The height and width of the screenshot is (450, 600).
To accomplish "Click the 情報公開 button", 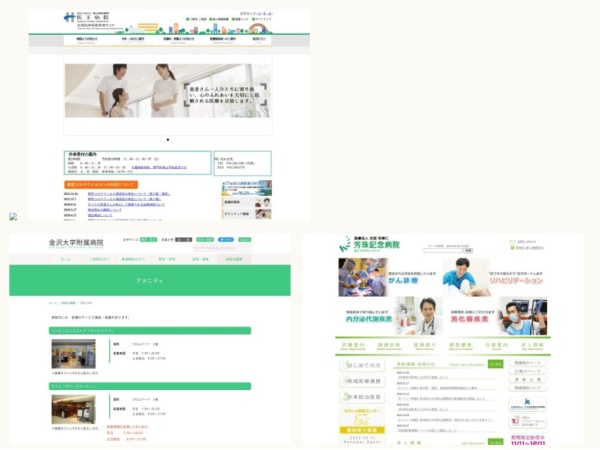I will (x=528, y=380).
